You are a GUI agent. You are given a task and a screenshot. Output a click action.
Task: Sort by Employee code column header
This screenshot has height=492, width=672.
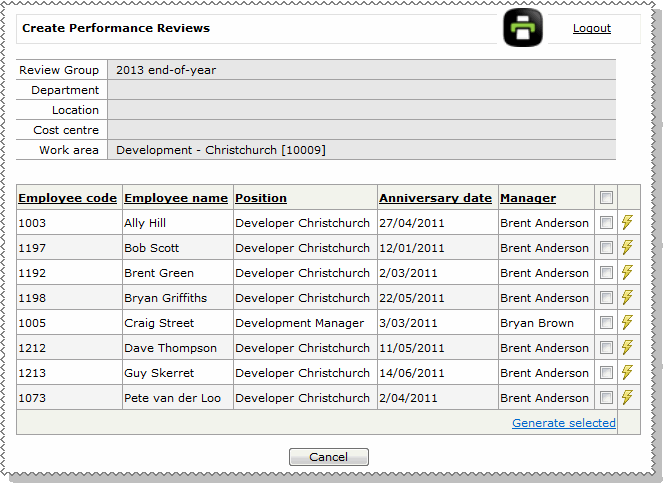pyautogui.click(x=68, y=198)
